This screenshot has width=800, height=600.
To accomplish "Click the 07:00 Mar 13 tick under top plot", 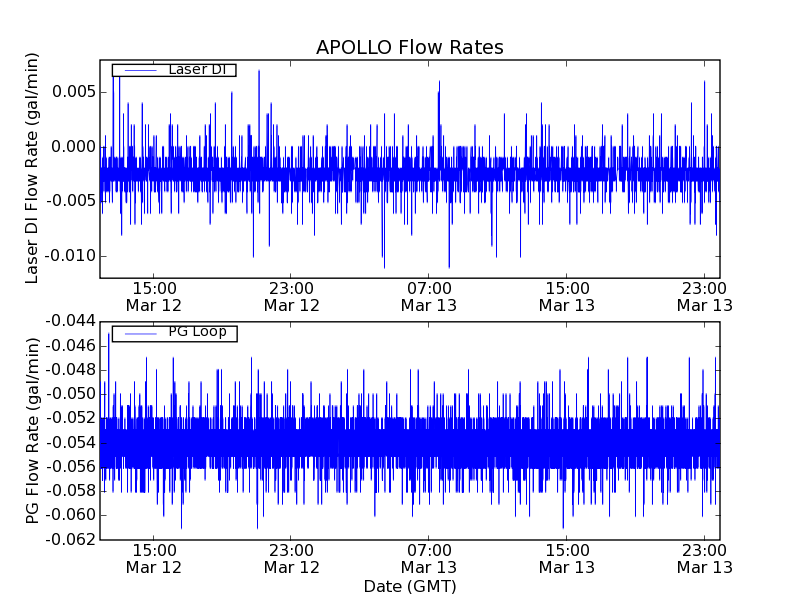I will click(x=429, y=296).
